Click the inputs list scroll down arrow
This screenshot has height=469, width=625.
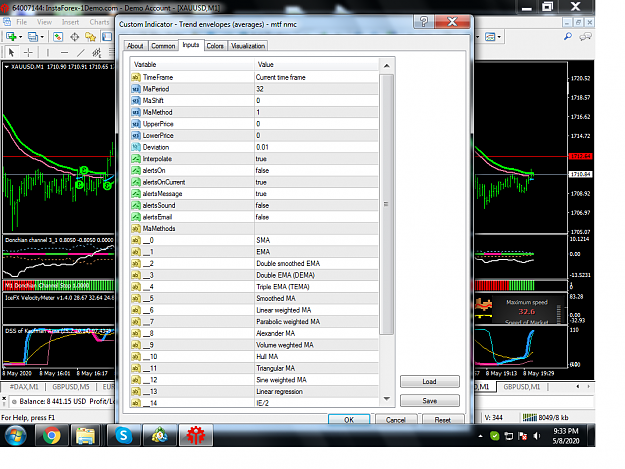click(387, 398)
